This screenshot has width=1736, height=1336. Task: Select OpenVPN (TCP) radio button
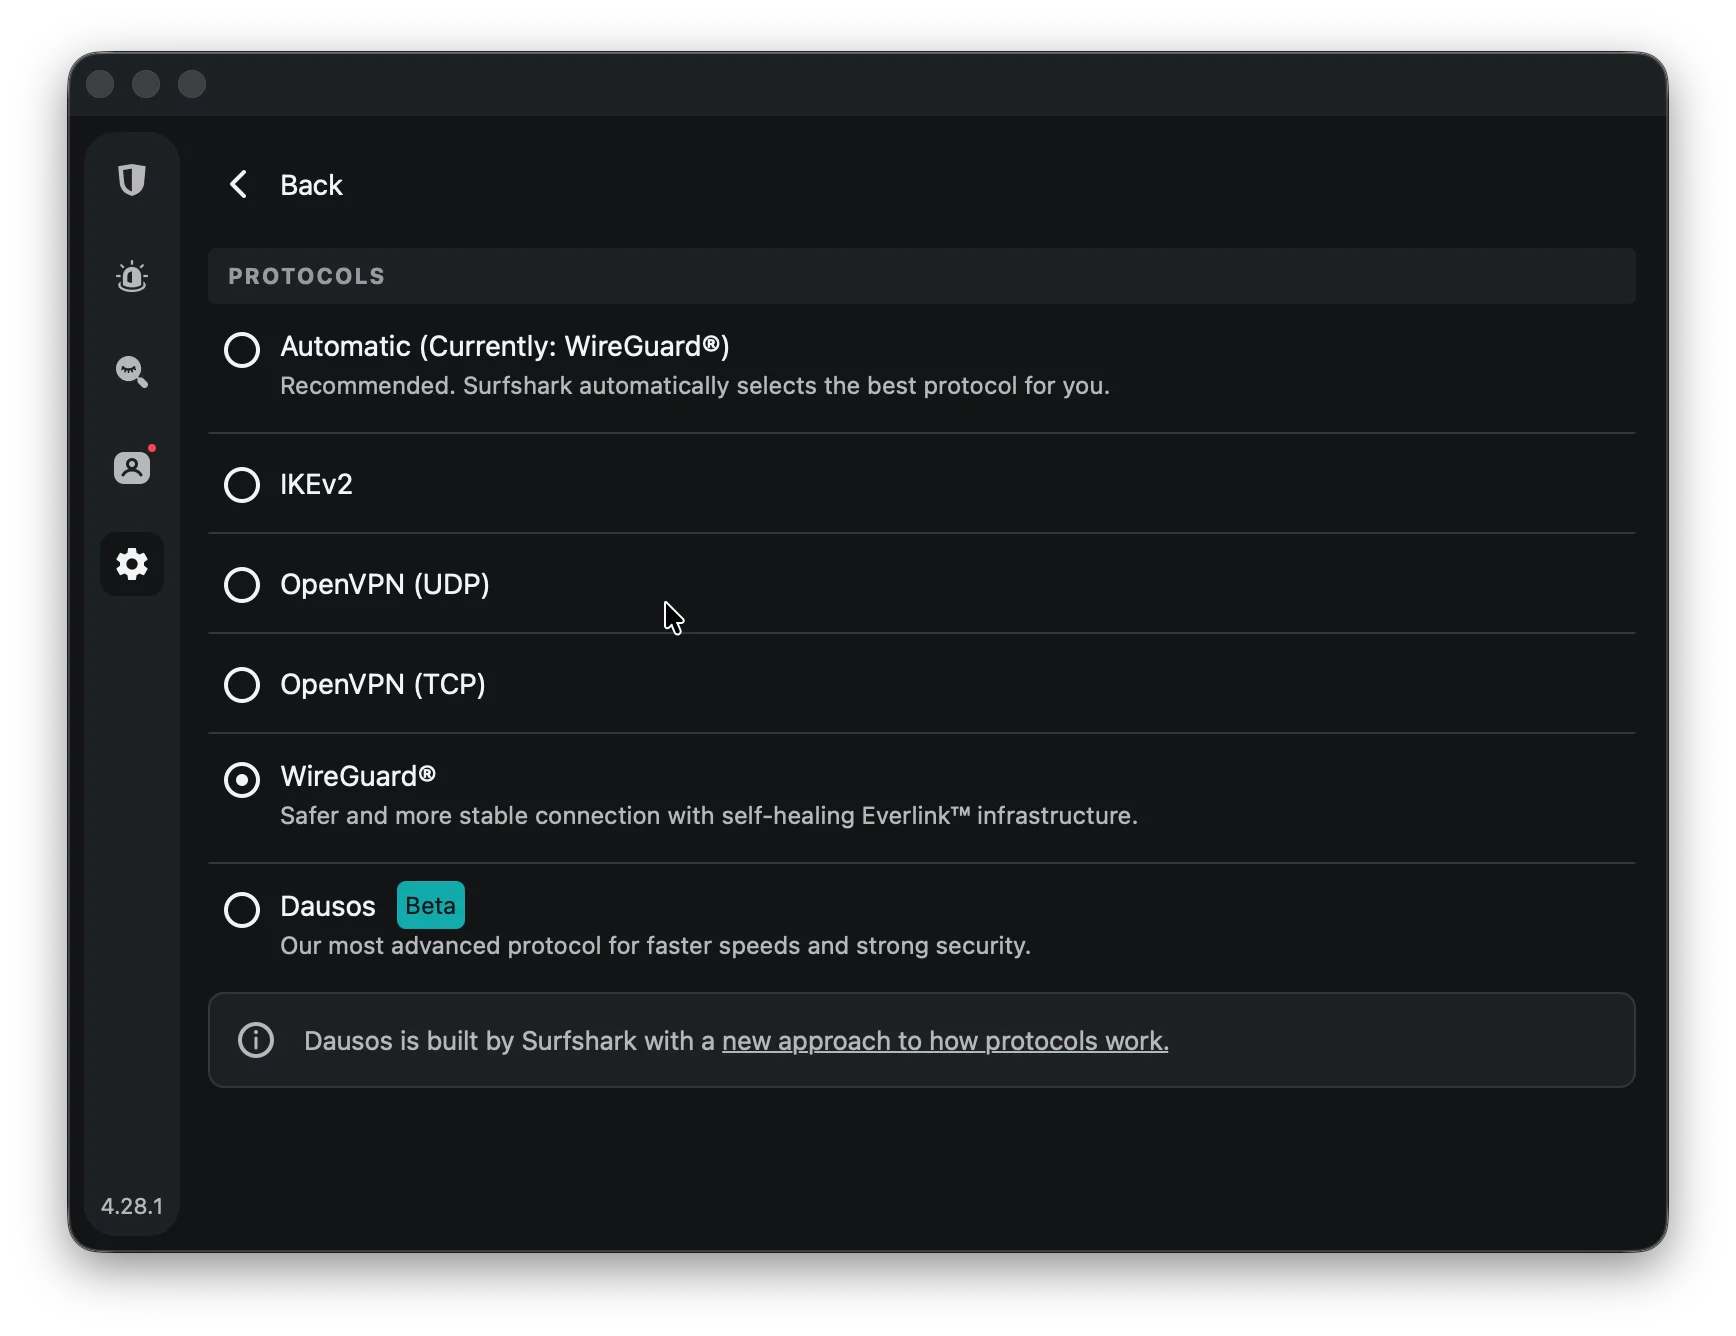242,685
